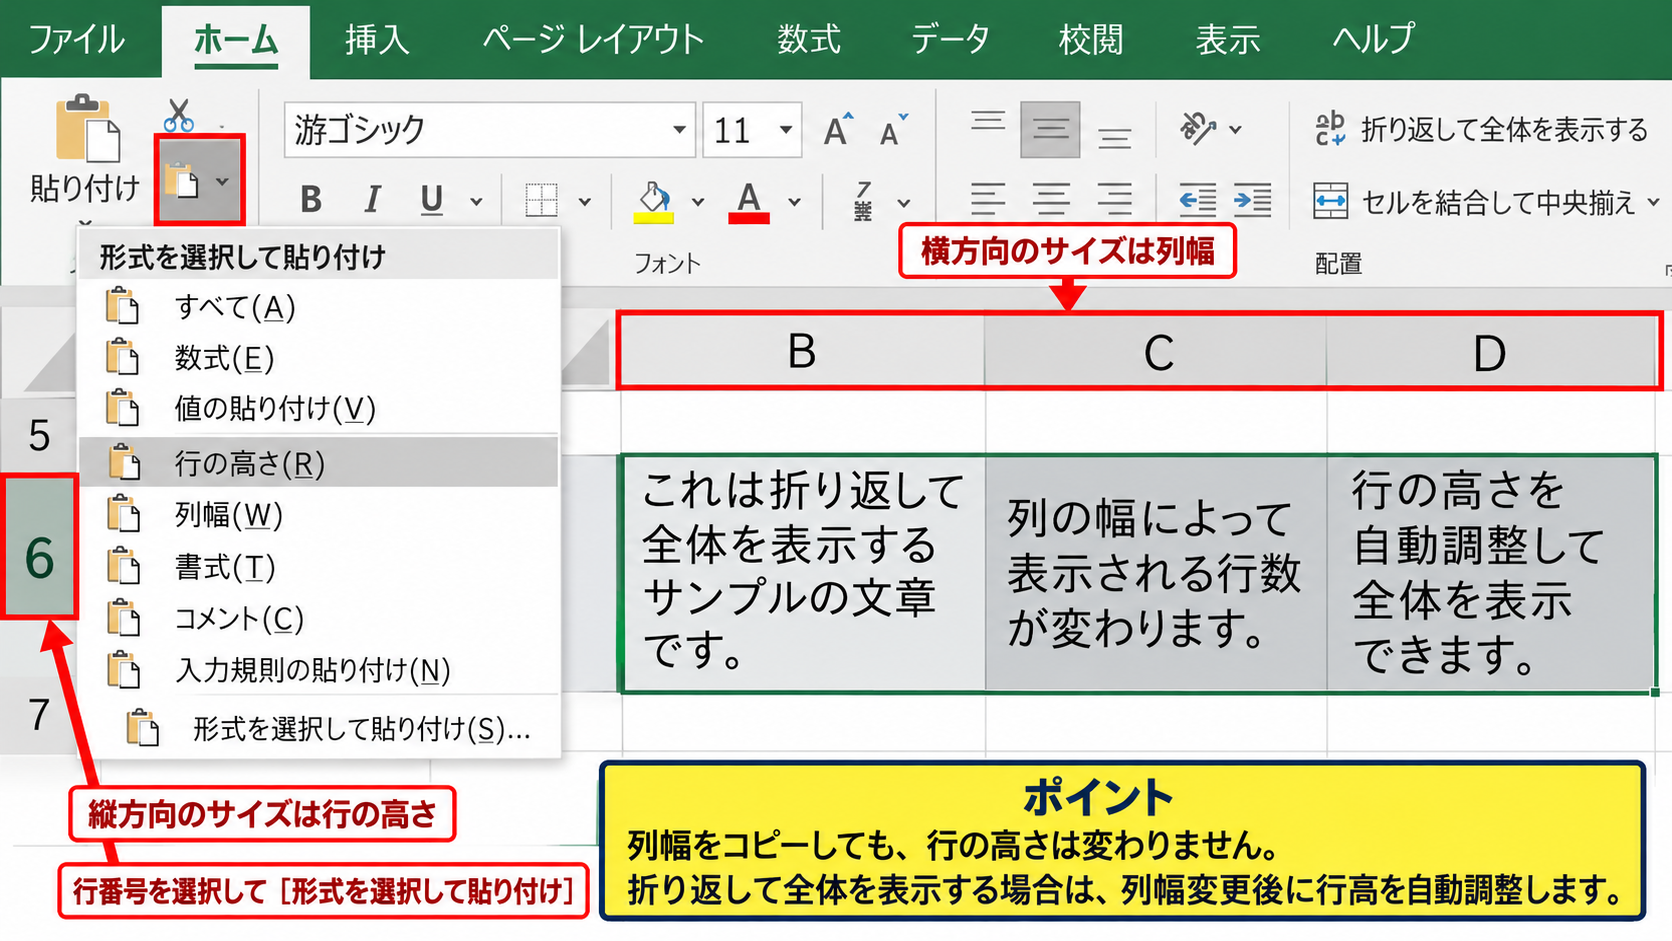
Task: Switch to the 表示 tab
Action: [1228, 39]
